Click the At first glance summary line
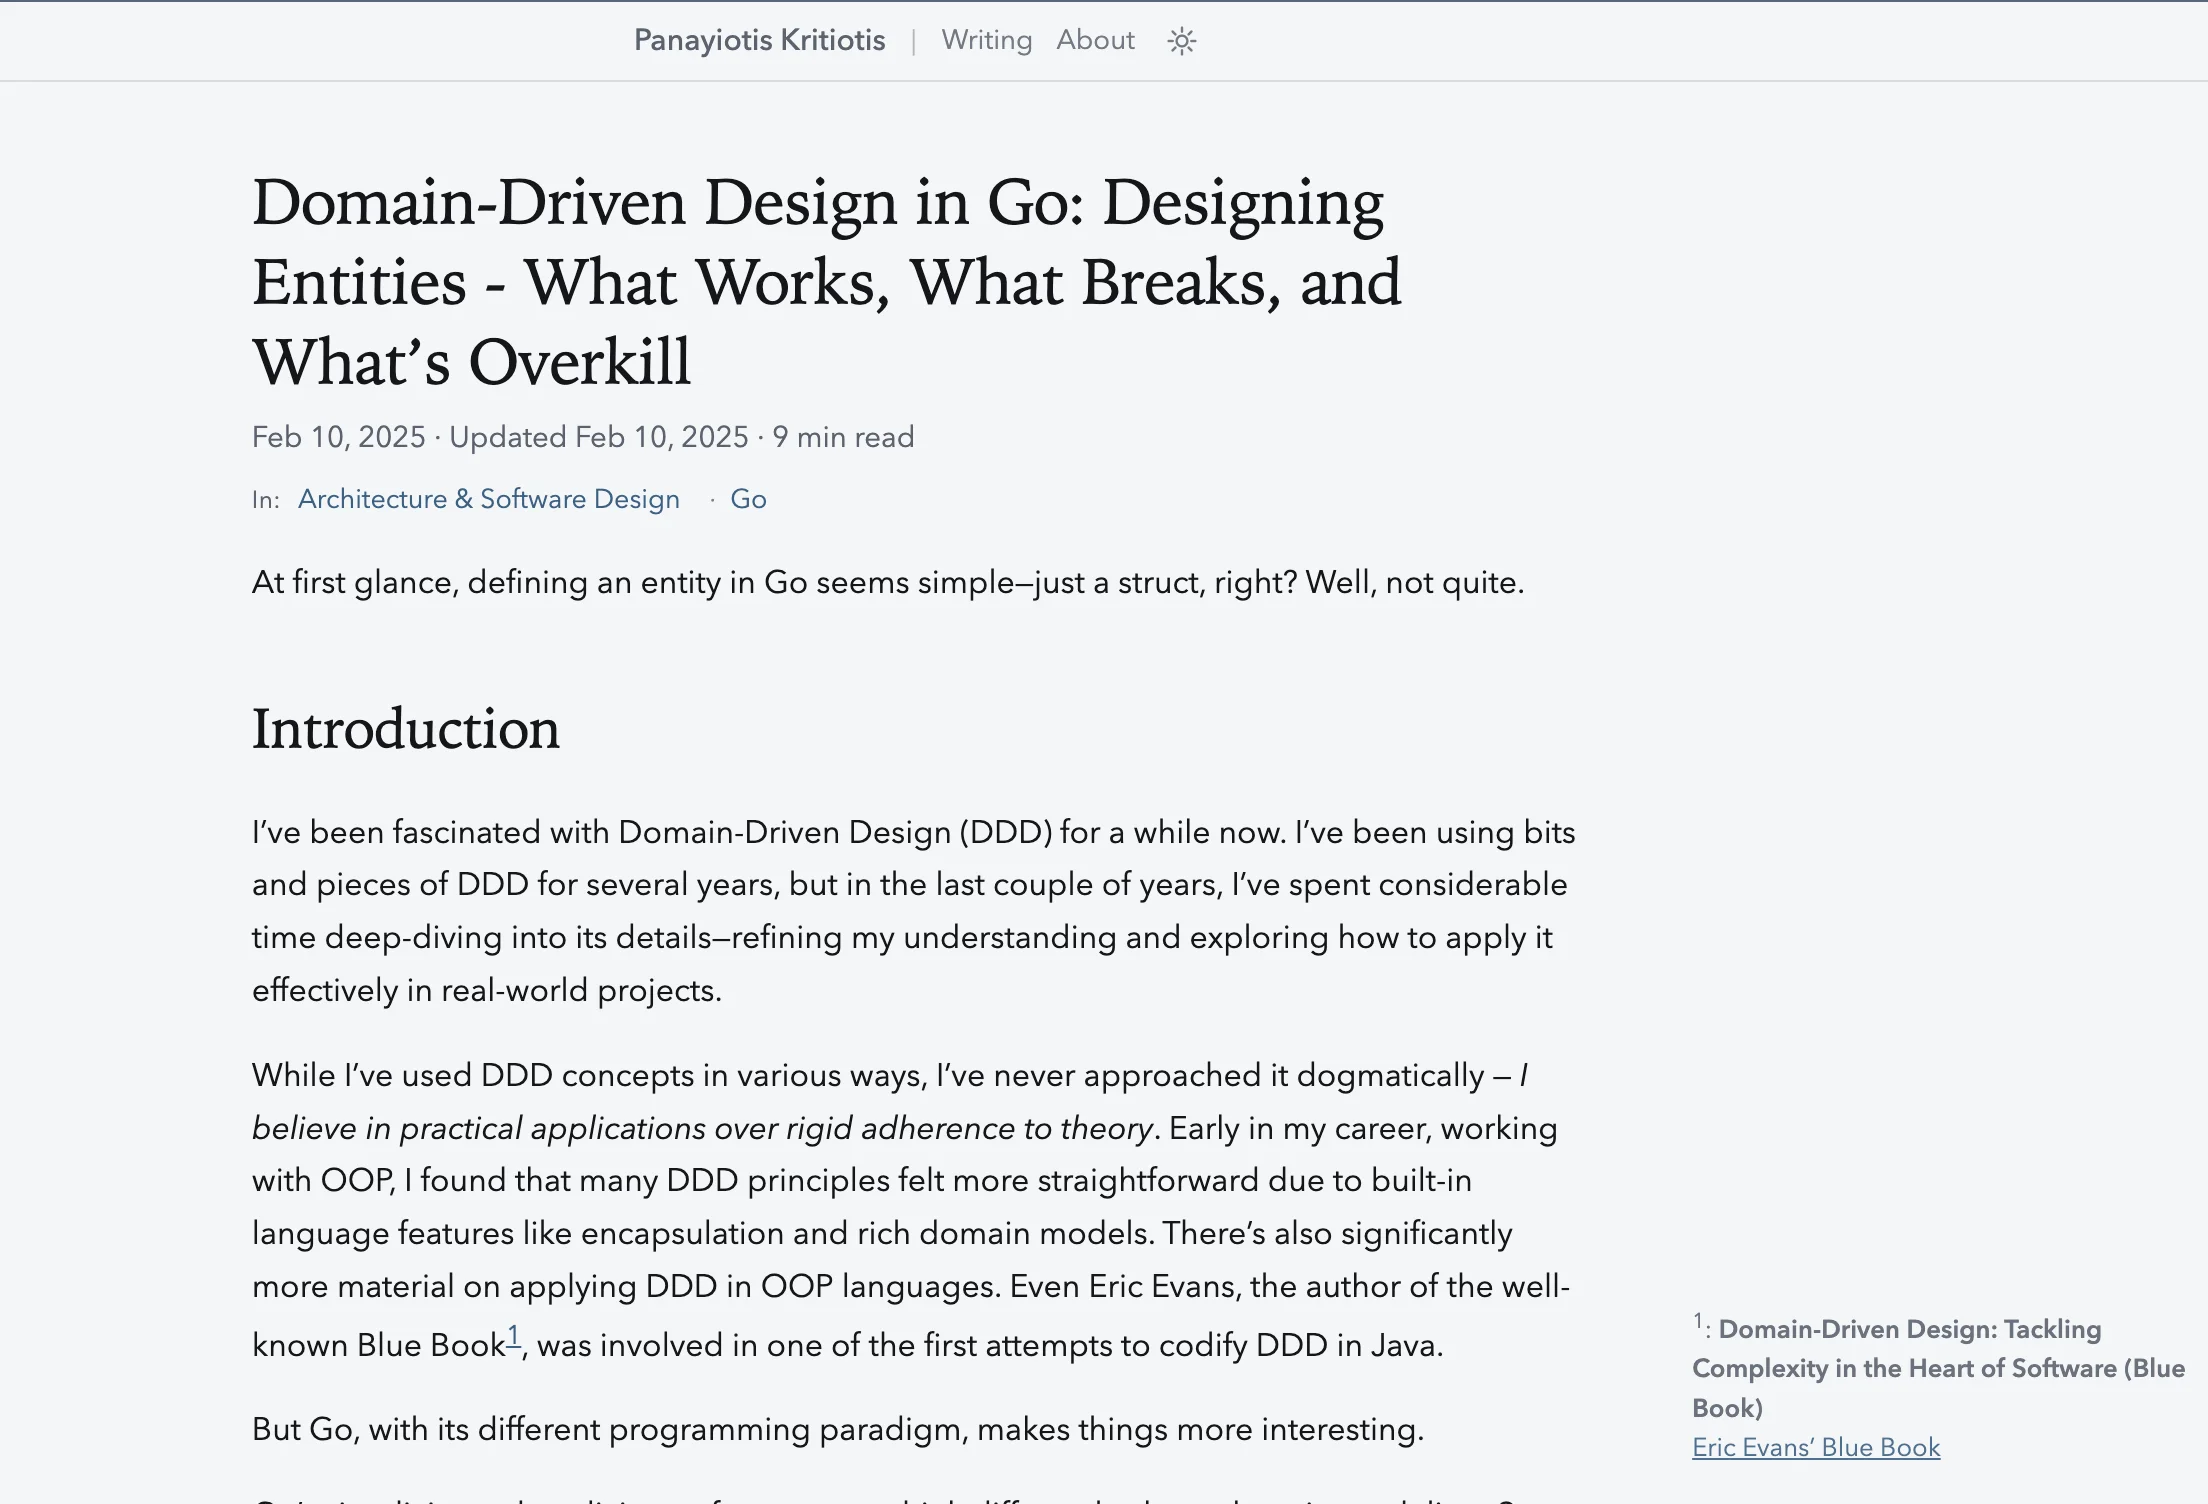This screenshot has height=1504, width=2208. pyautogui.click(x=887, y=582)
